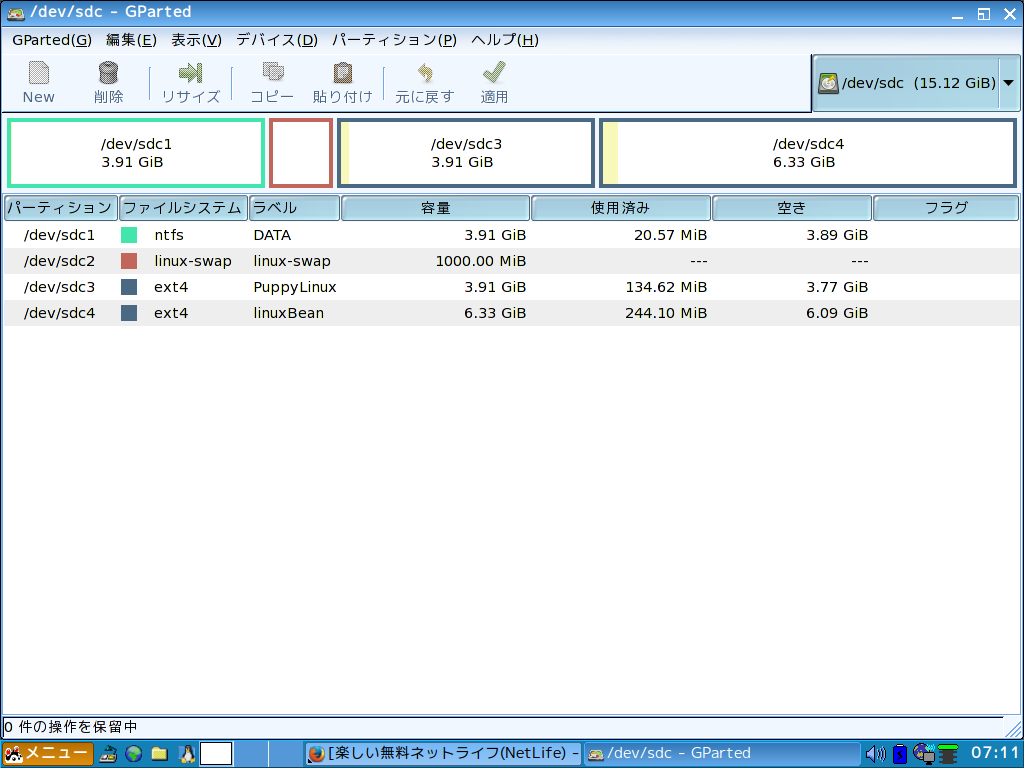Open the 編集(E) menu
Viewport: 1024px width, 768px height.
coord(131,40)
